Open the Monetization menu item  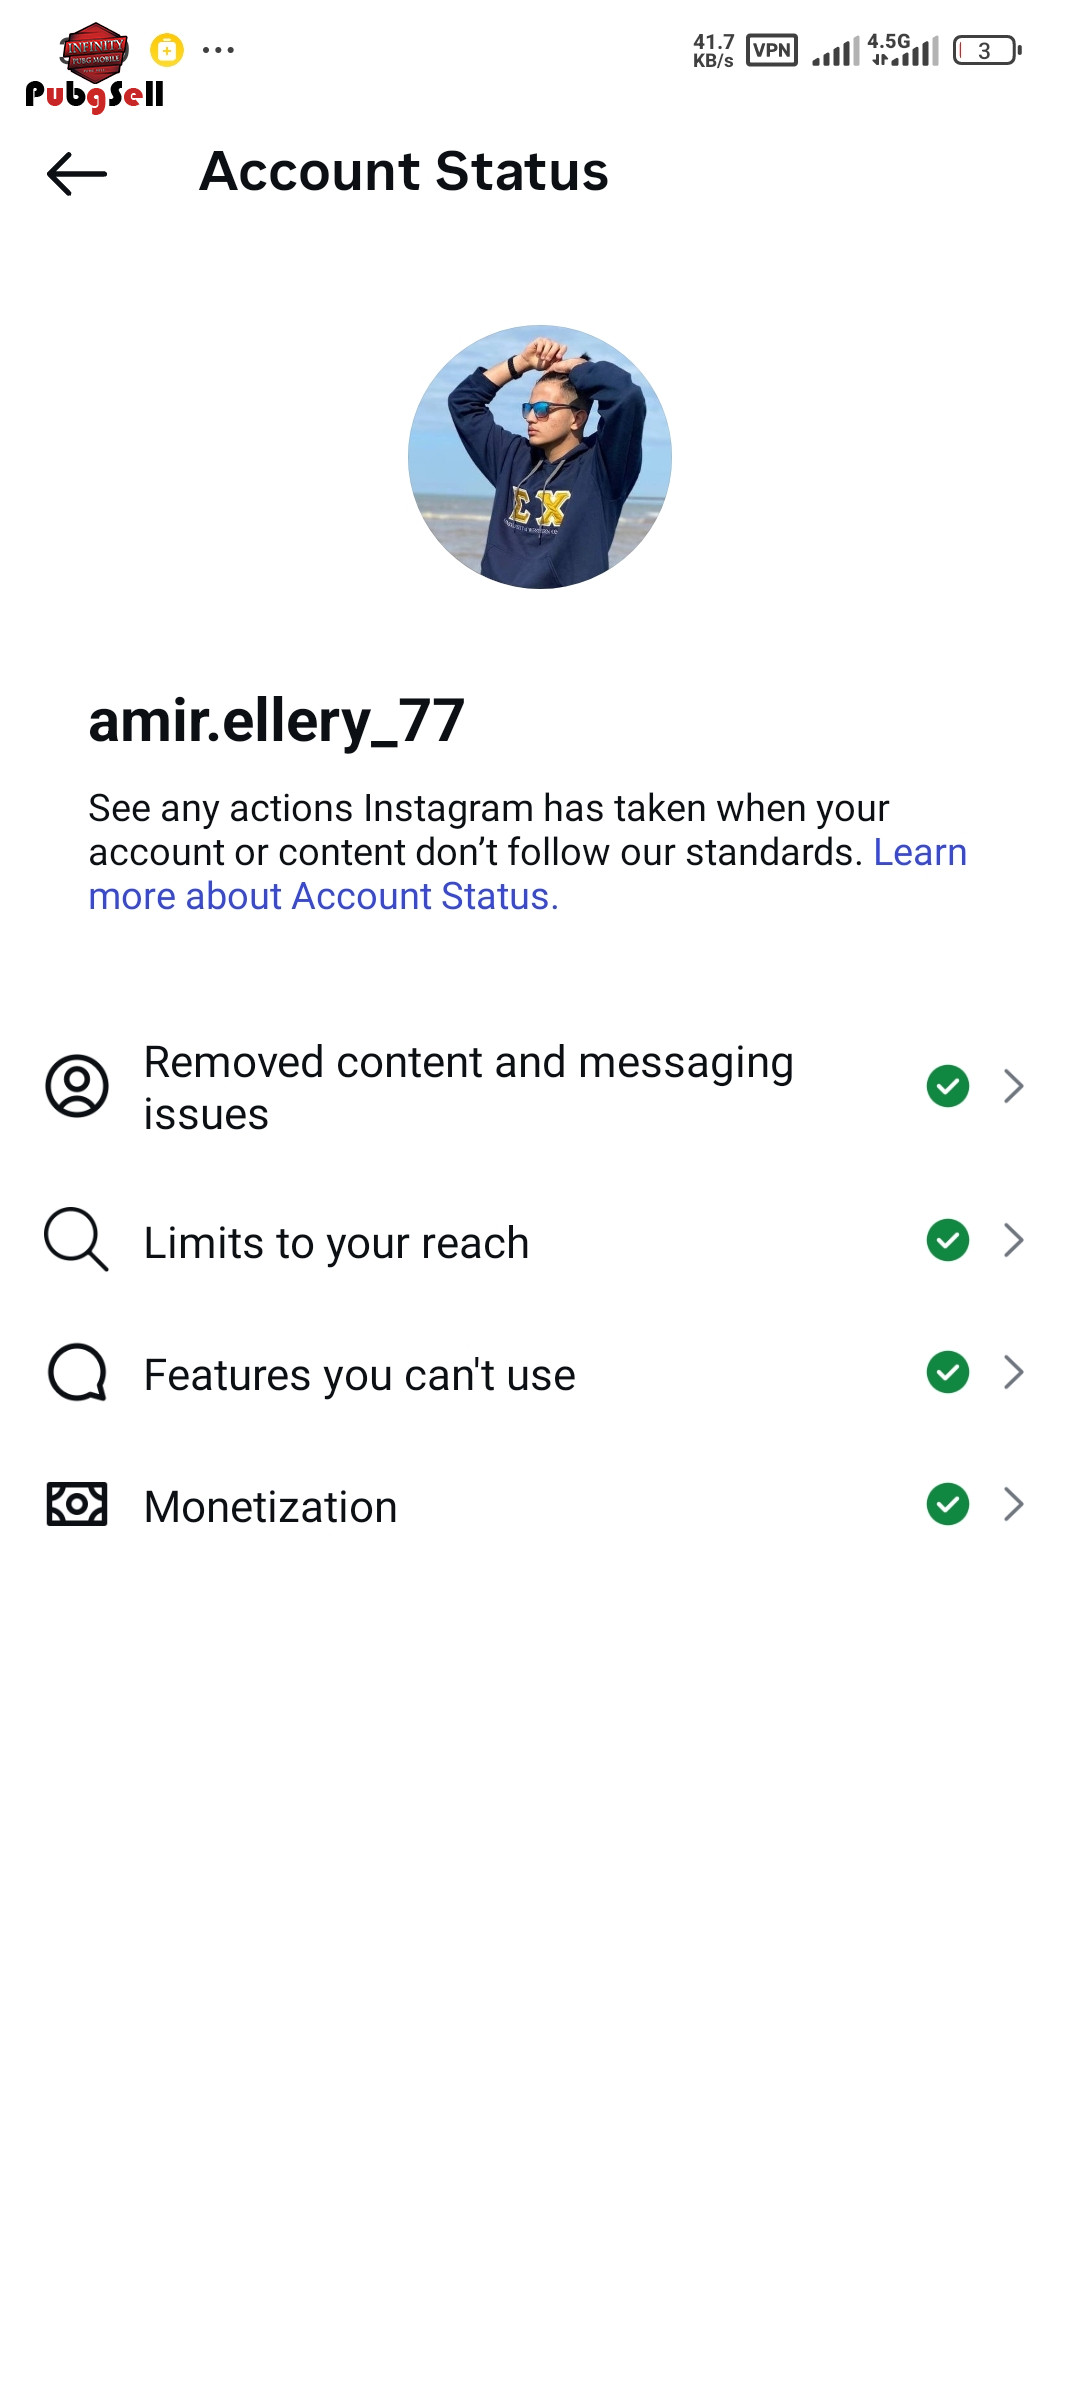[x=271, y=1507]
